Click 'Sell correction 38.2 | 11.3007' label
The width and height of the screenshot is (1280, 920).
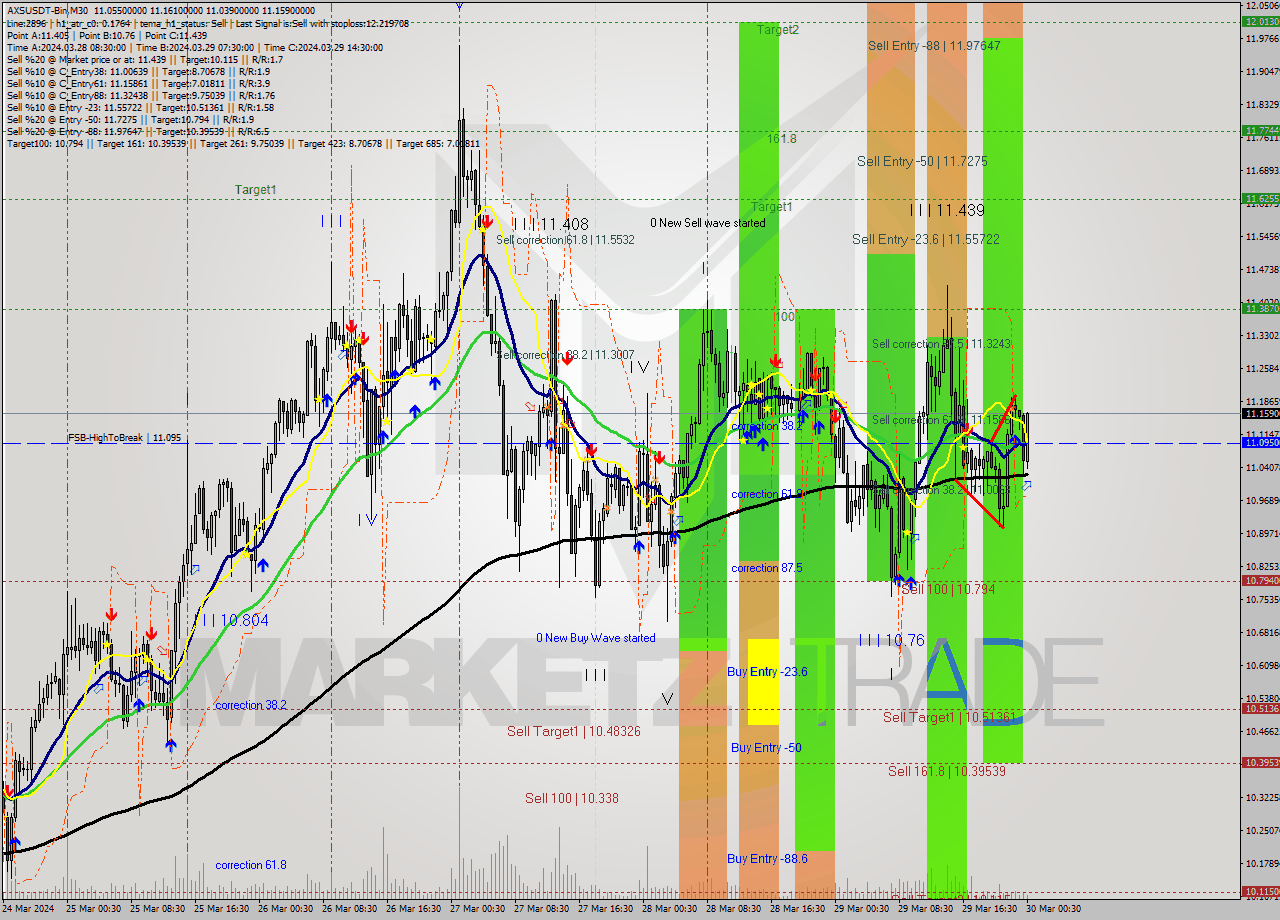pos(565,354)
